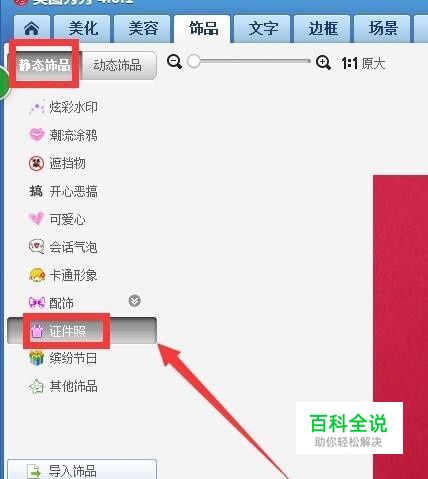
Task: Open 遮挡物 sticker category icon
Action: (37, 163)
